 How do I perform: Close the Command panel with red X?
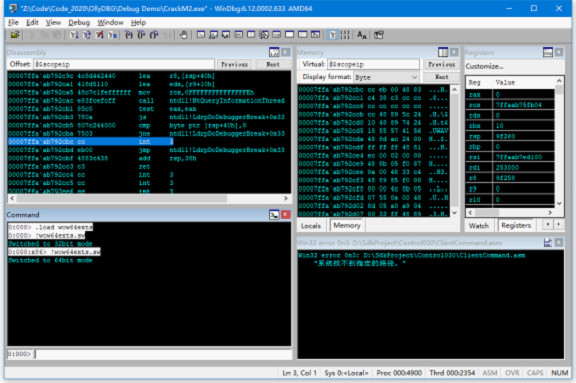[x=286, y=215]
